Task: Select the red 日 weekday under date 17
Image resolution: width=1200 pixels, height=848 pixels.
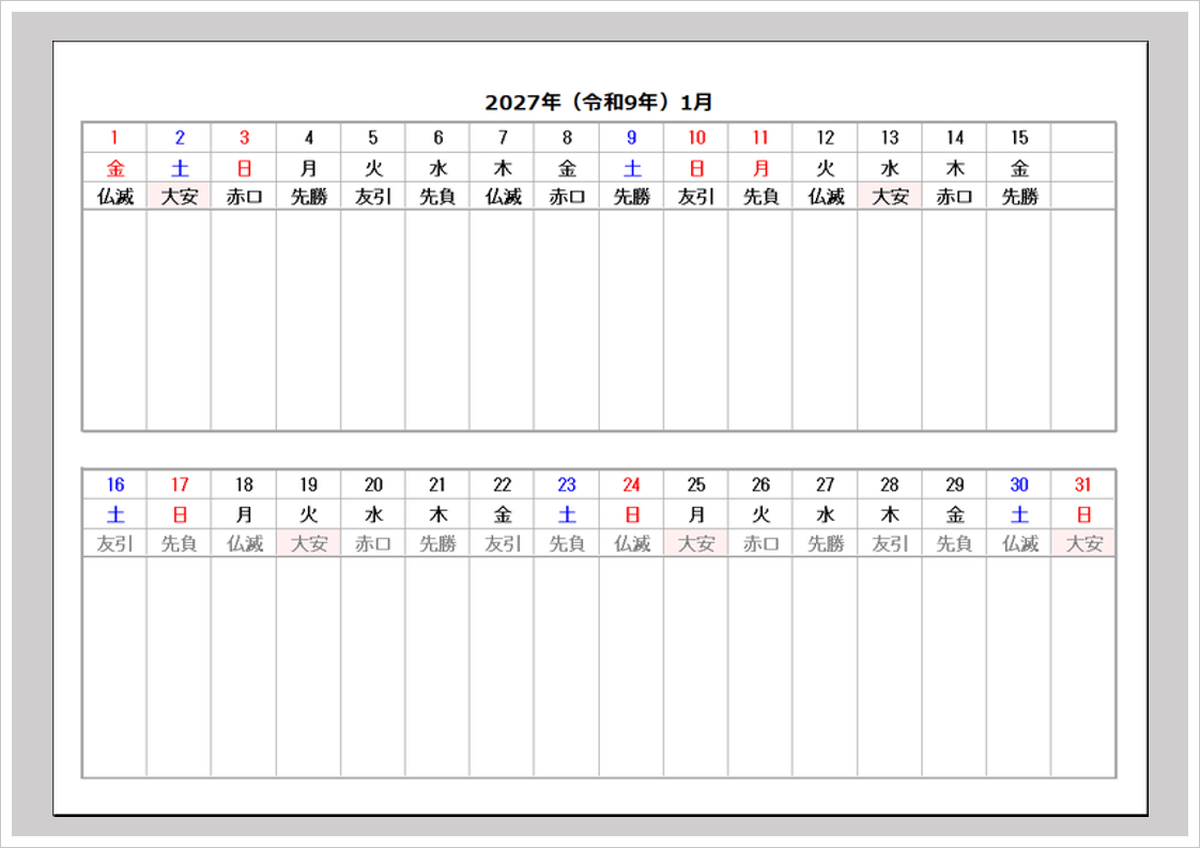Action: (x=180, y=515)
